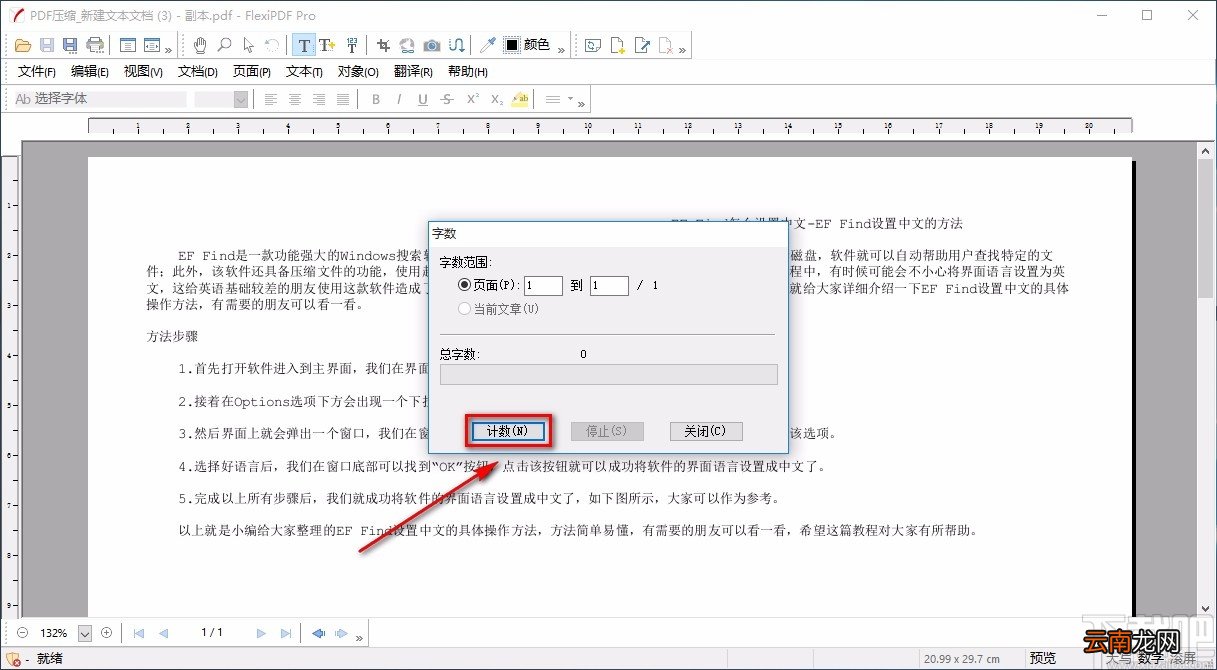Click the Save As disk icon
Image resolution: width=1217 pixels, height=670 pixels.
[x=71, y=45]
